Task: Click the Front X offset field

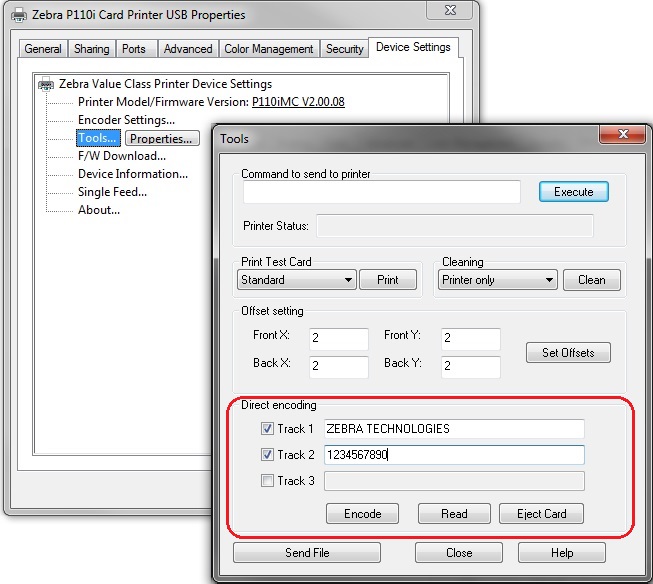Action: pos(339,339)
